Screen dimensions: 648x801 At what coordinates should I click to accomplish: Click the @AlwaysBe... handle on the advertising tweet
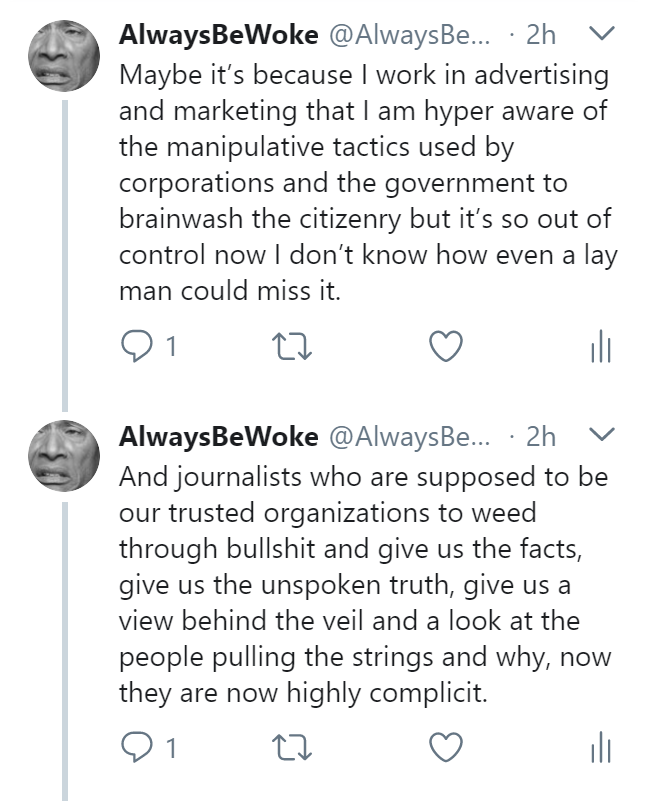click(410, 35)
